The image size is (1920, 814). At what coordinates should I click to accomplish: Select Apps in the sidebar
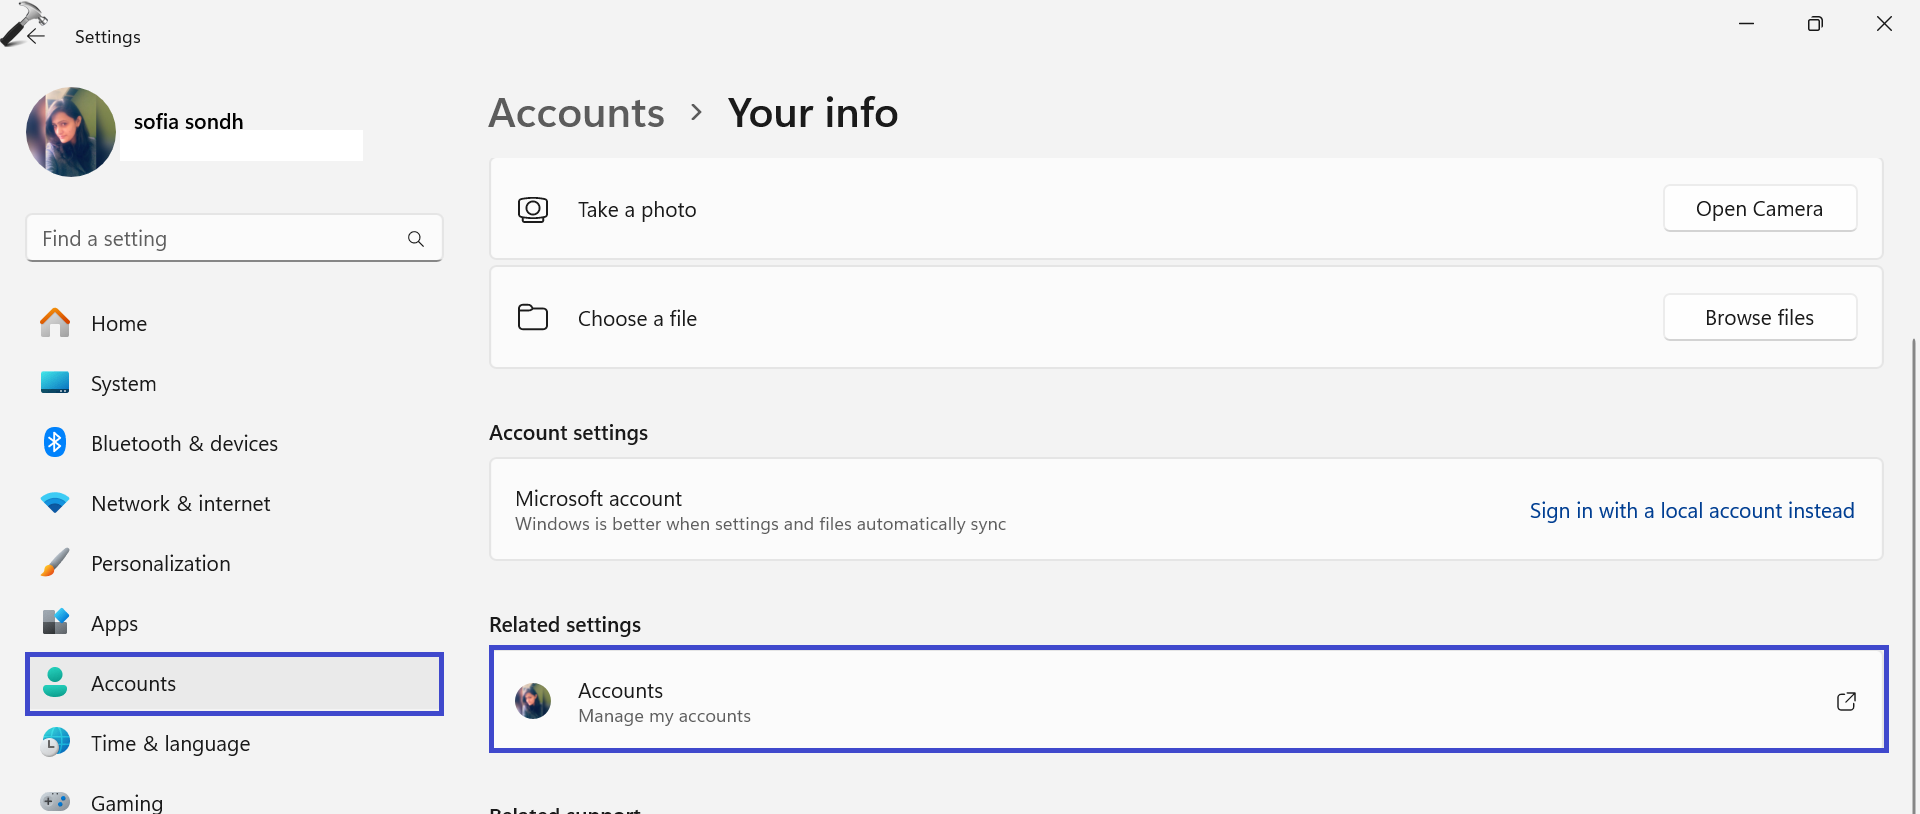[114, 624]
